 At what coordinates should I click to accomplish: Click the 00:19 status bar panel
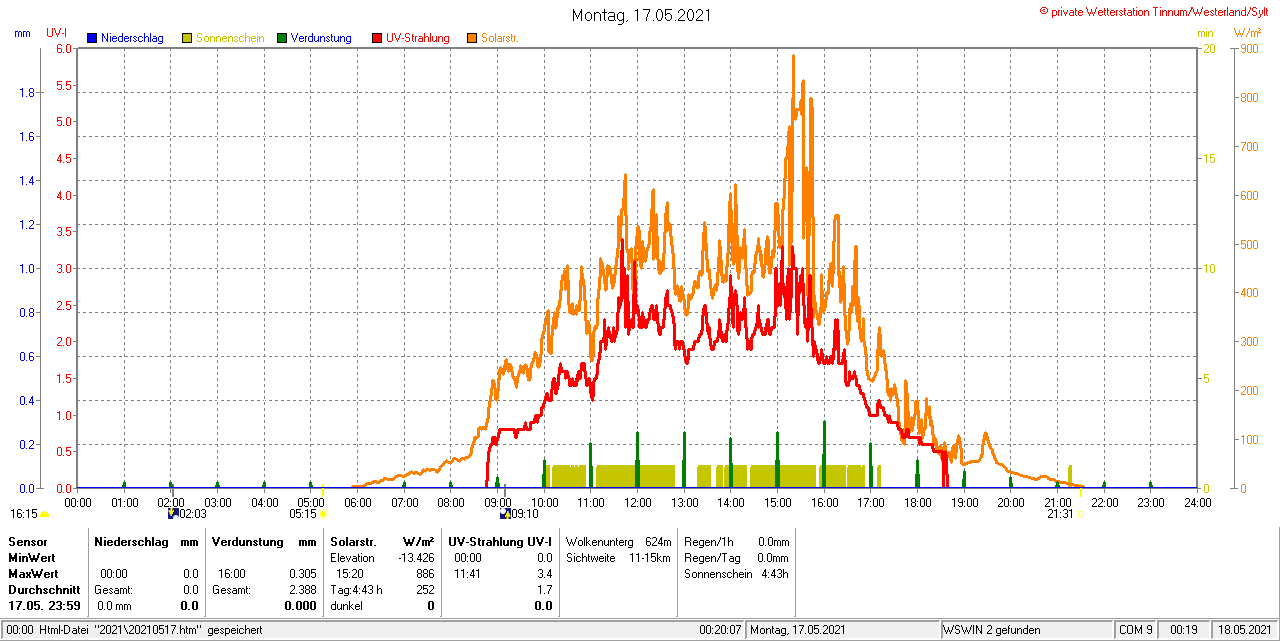coord(1183,630)
